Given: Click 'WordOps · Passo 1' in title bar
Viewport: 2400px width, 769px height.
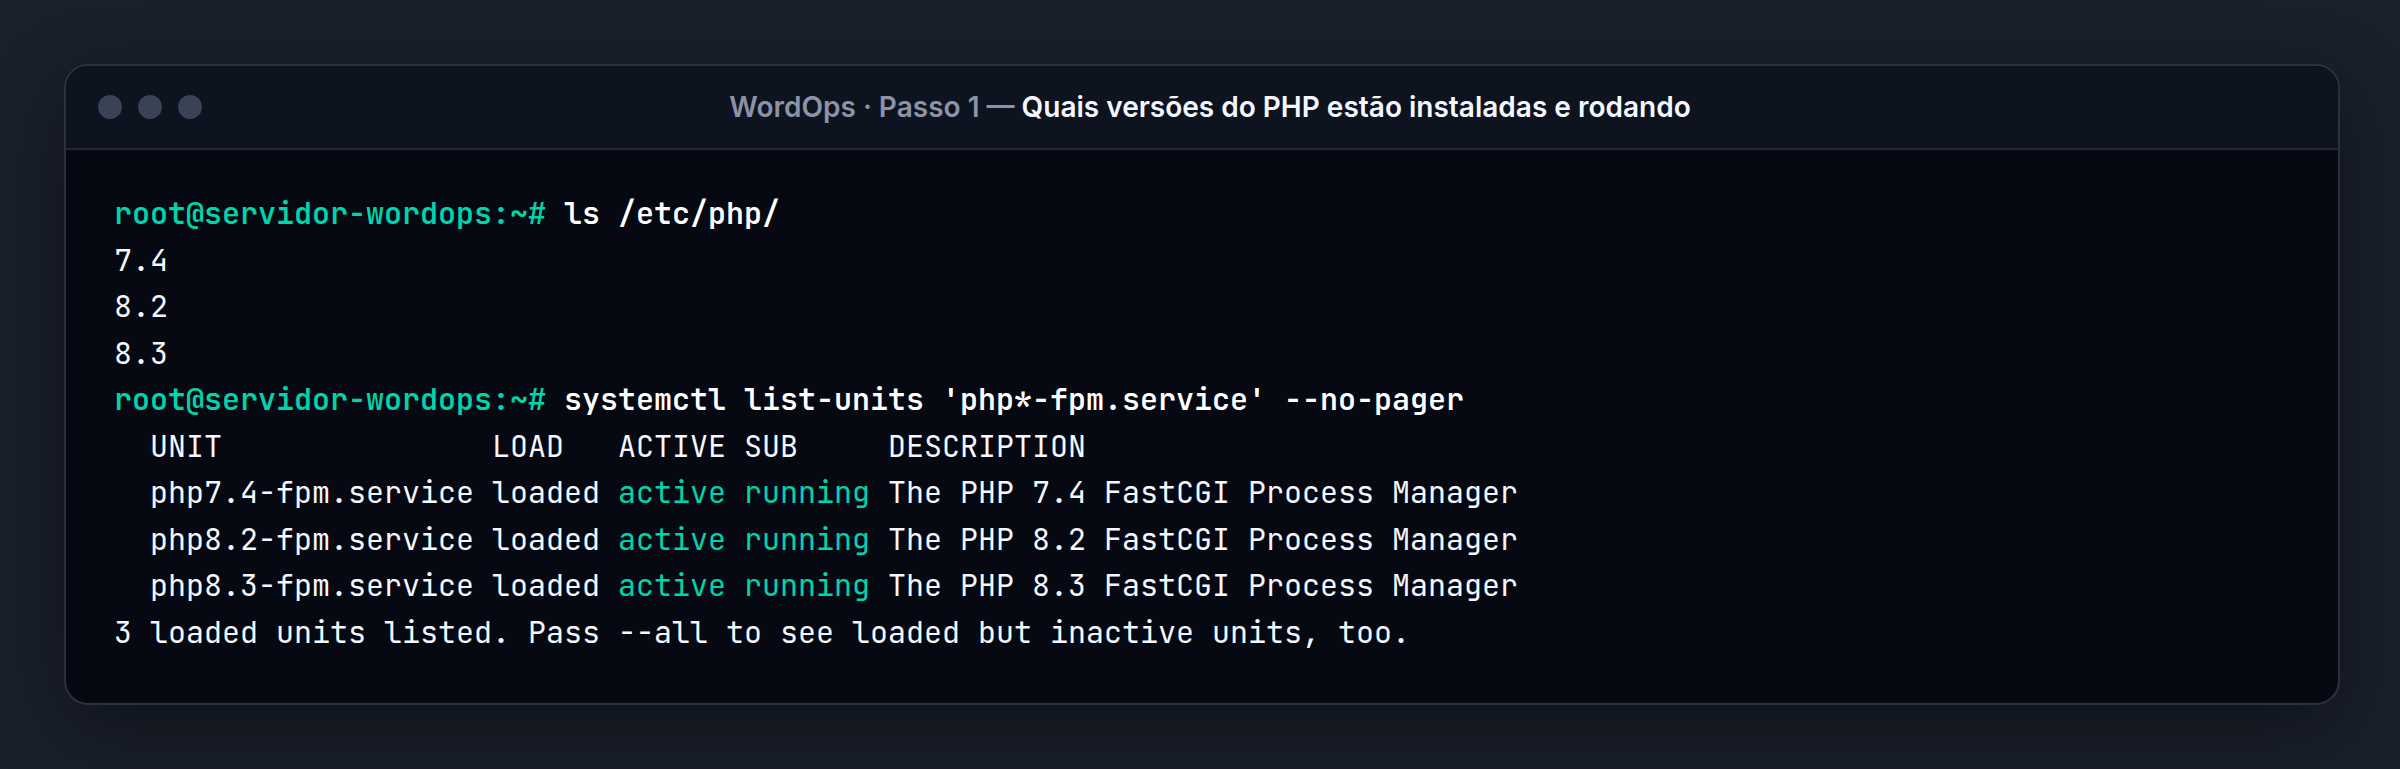Looking at the screenshot, I should (x=855, y=107).
